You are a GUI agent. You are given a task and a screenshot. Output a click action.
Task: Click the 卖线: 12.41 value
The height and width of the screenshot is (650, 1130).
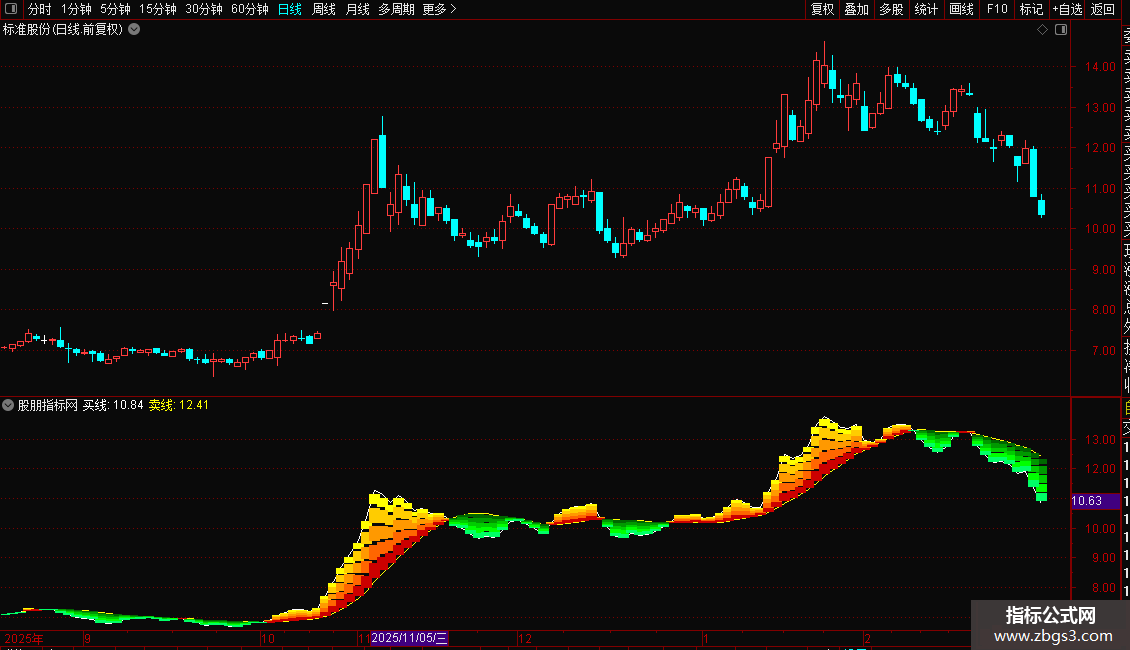(179, 405)
